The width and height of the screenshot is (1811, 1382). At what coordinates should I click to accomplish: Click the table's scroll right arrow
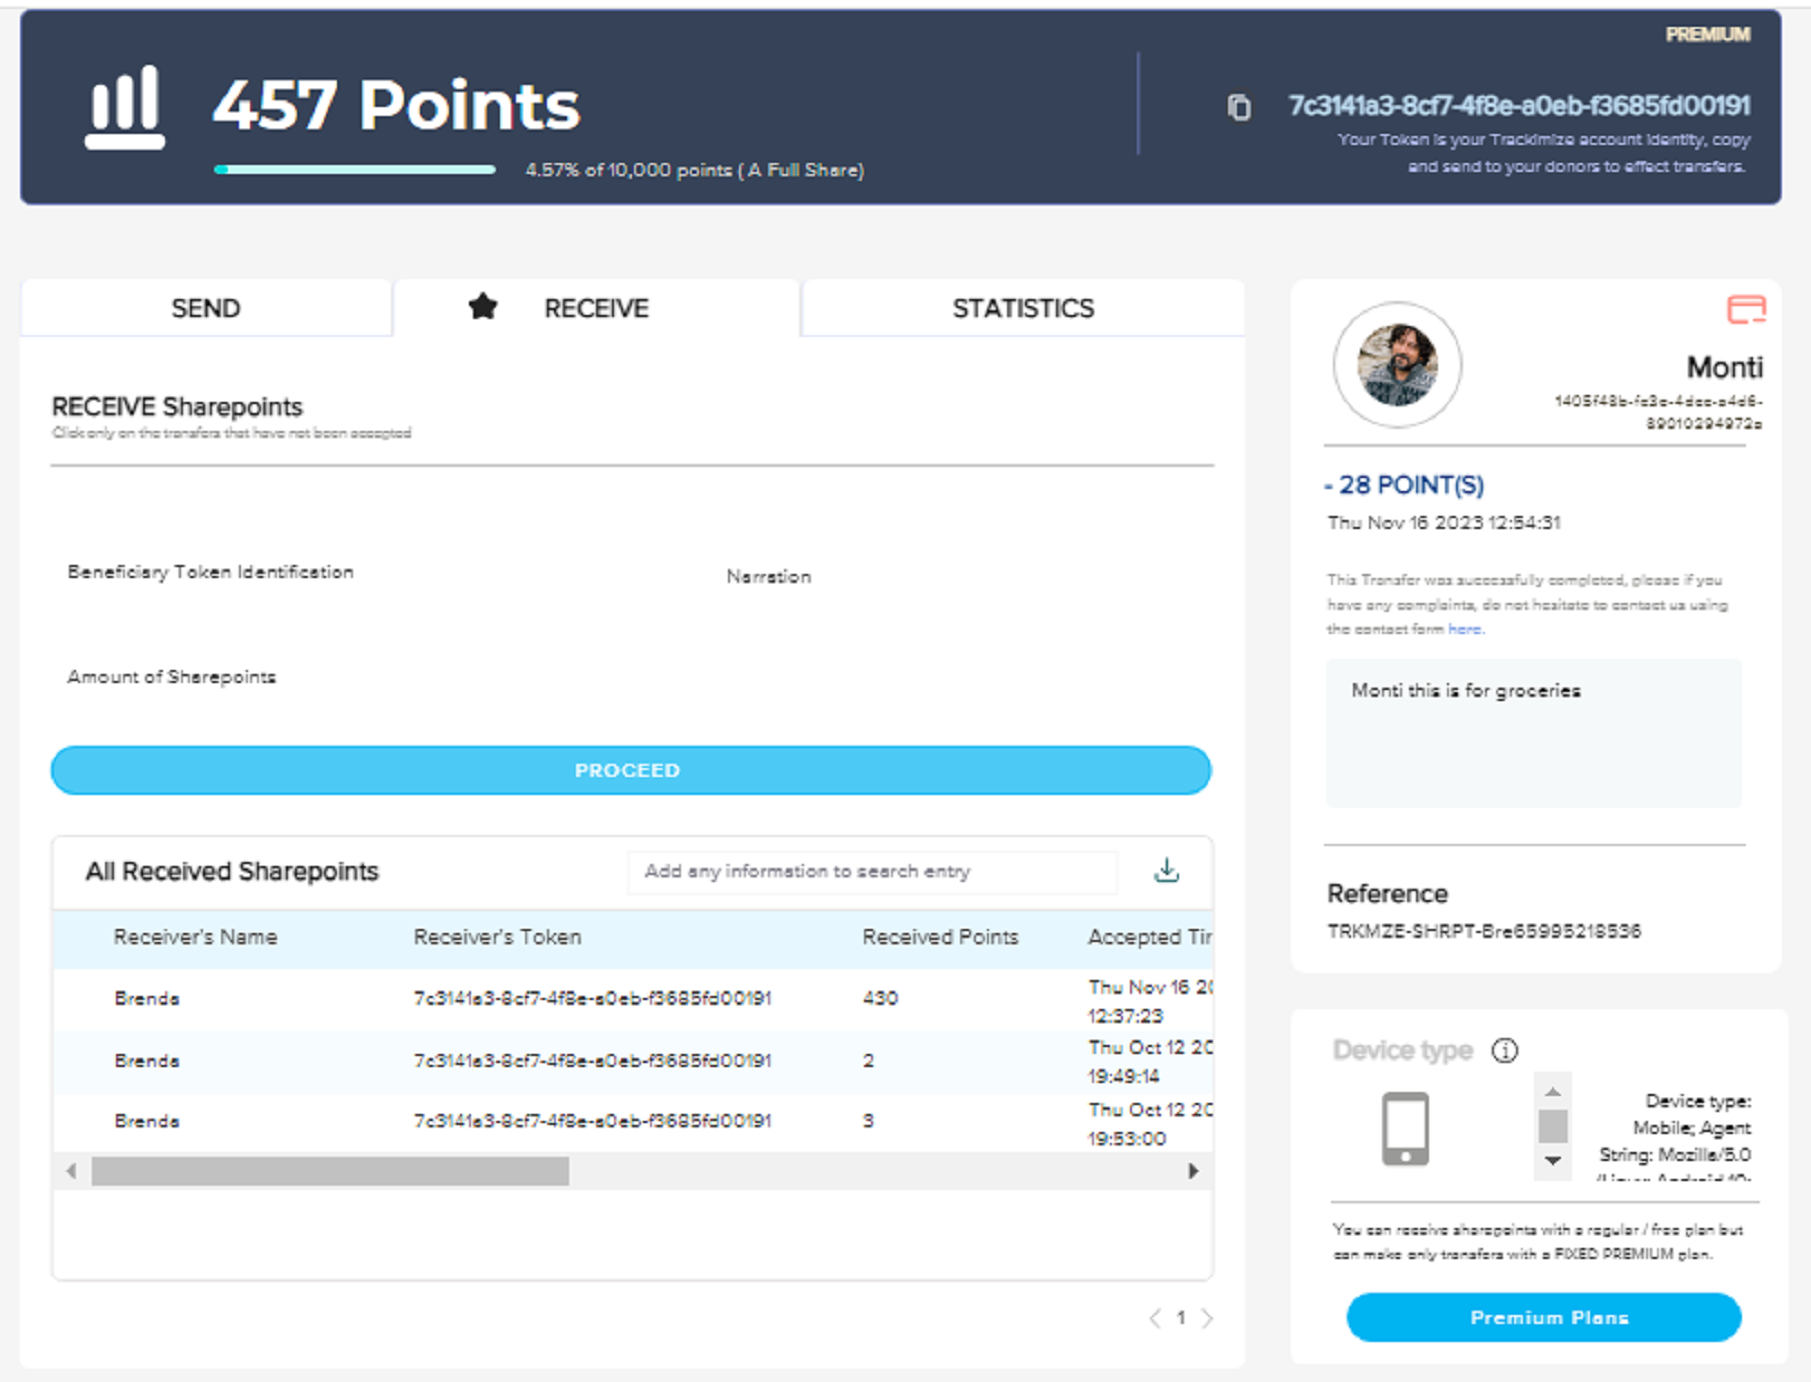click(x=1193, y=1171)
